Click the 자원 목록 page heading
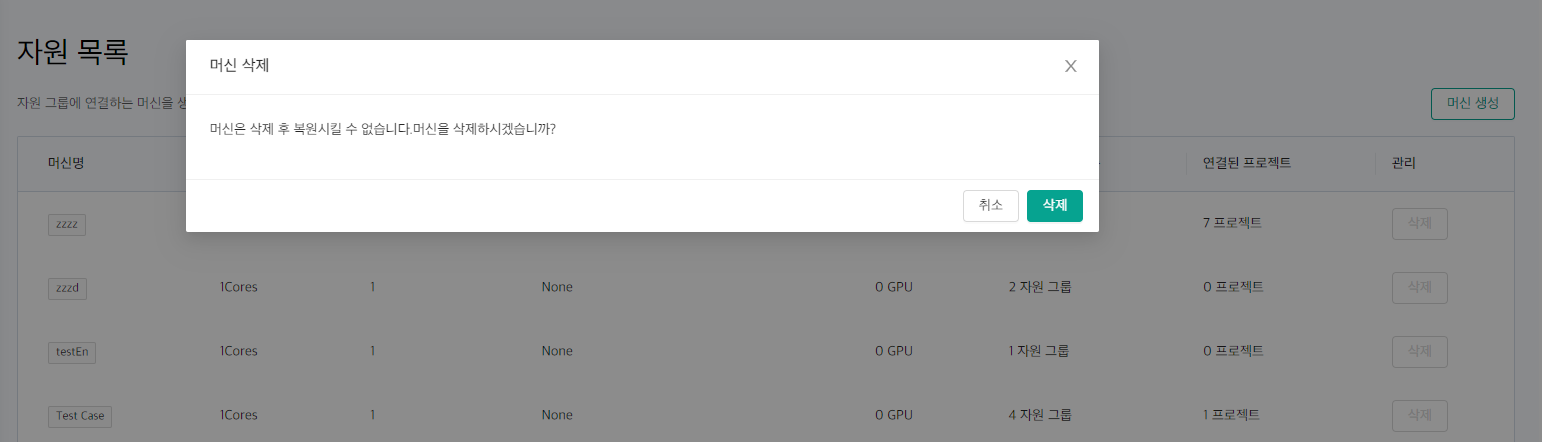Screen dimensions: 1542x442 [73, 52]
